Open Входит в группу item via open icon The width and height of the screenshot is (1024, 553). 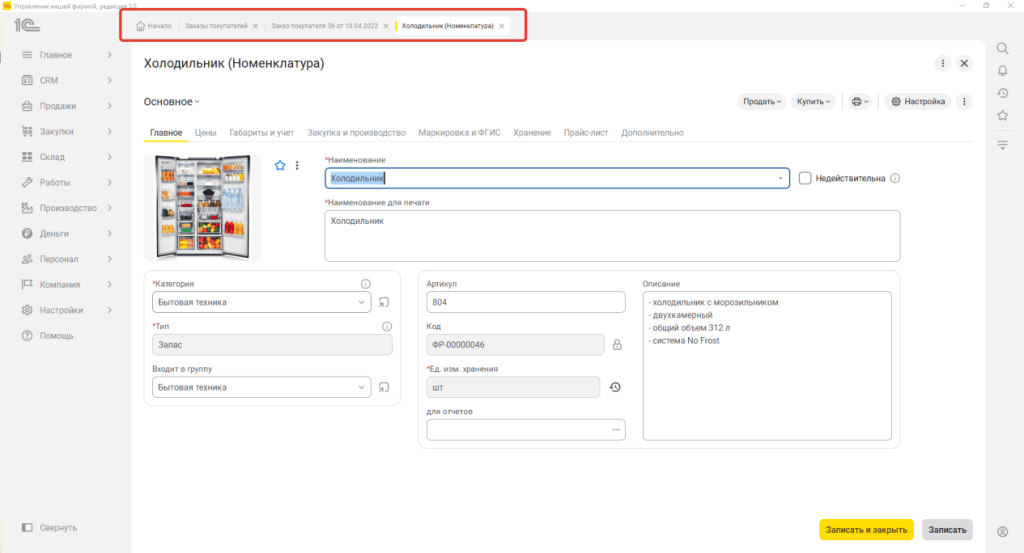[x=384, y=387]
